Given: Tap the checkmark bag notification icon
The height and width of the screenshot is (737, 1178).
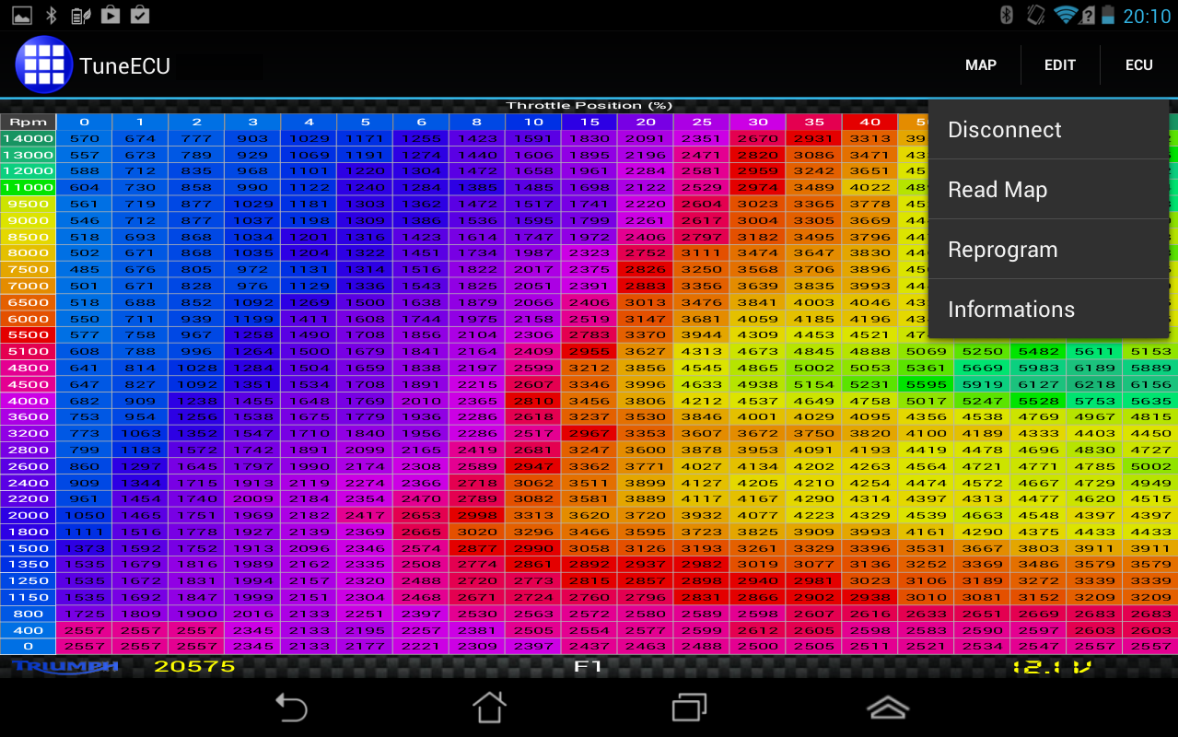Looking at the screenshot, I should click(x=140, y=15).
